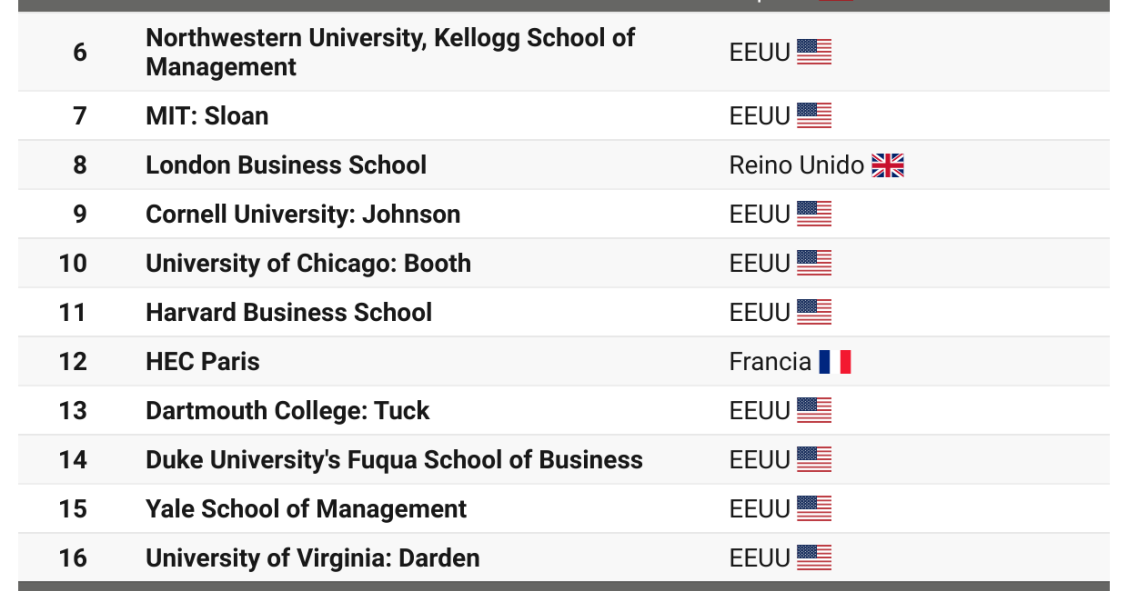Click the US flag in Harvard Business School row

[x=814, y=312]
